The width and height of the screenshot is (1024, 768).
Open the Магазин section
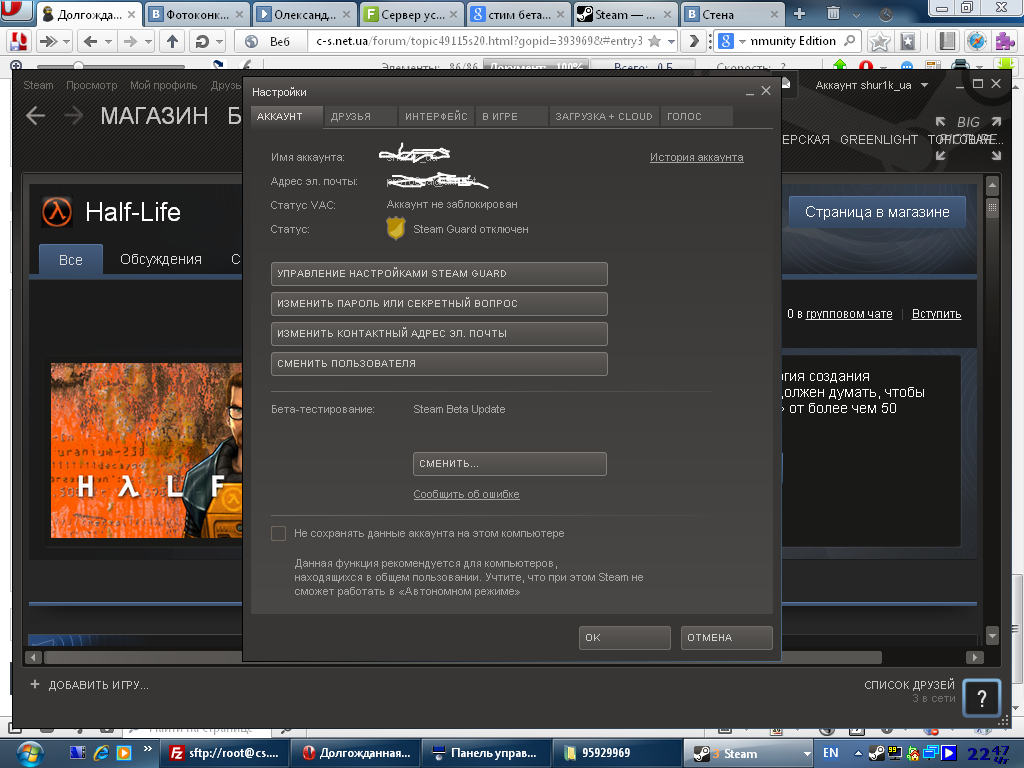point(154,116)
